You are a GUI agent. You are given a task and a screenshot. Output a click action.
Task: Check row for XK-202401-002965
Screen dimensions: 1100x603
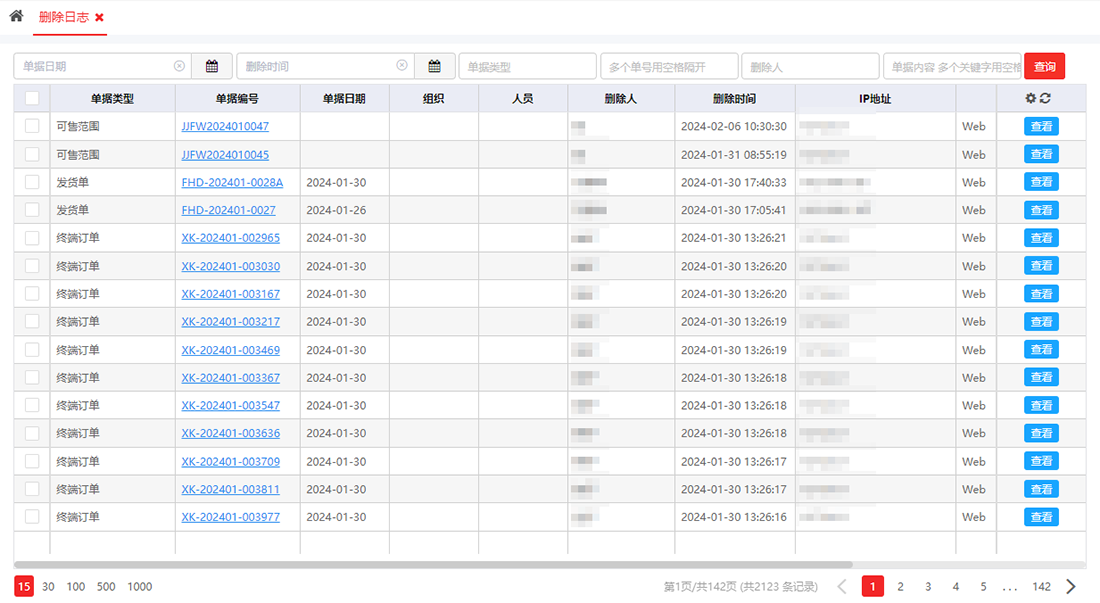pyautogui.click(x=32, y=238)
